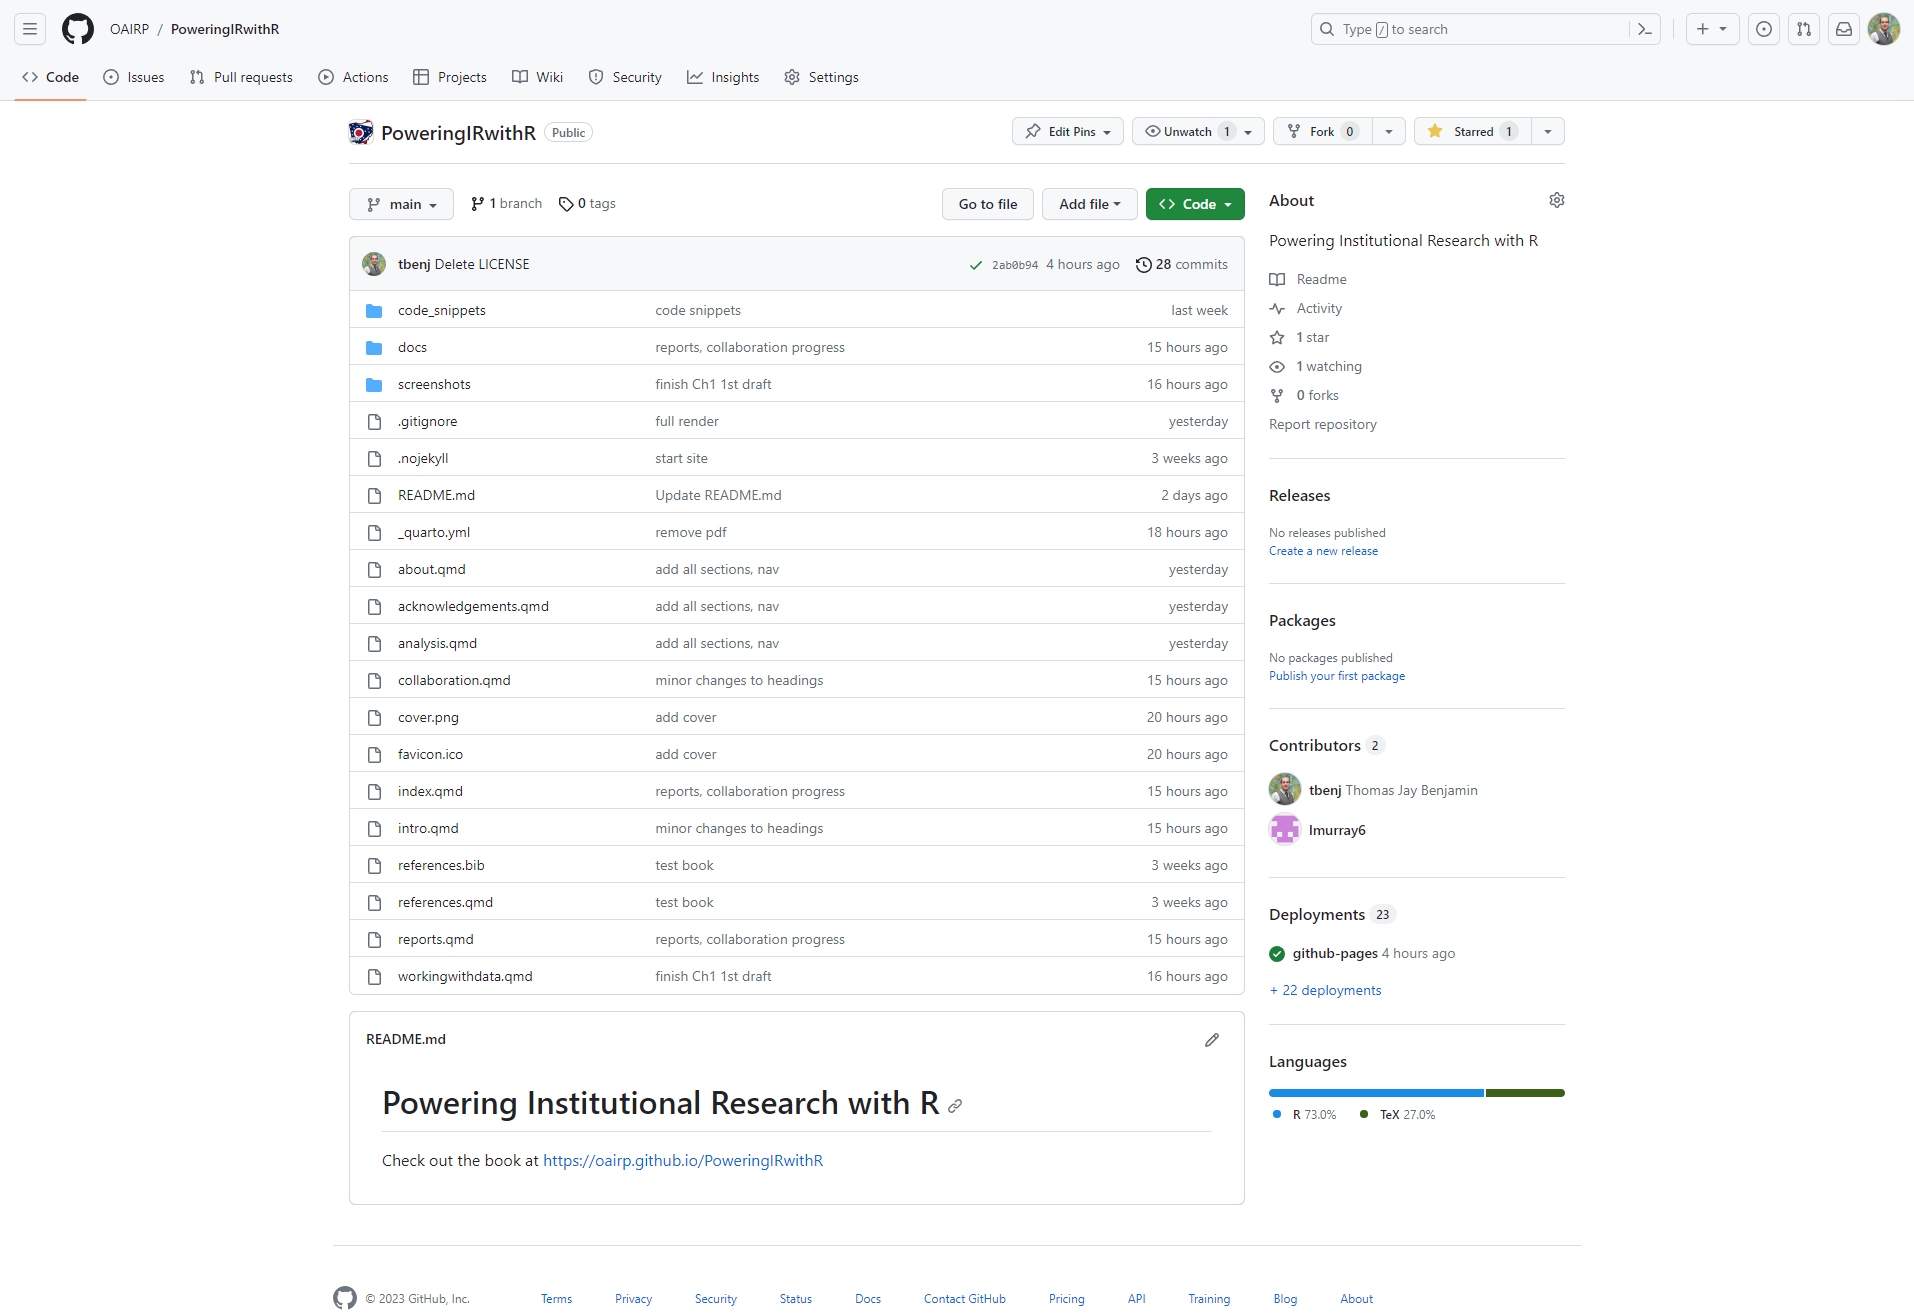Open the Projects tab
1914x1313 pixels.
pyautogui.click(x=450, y=77)
